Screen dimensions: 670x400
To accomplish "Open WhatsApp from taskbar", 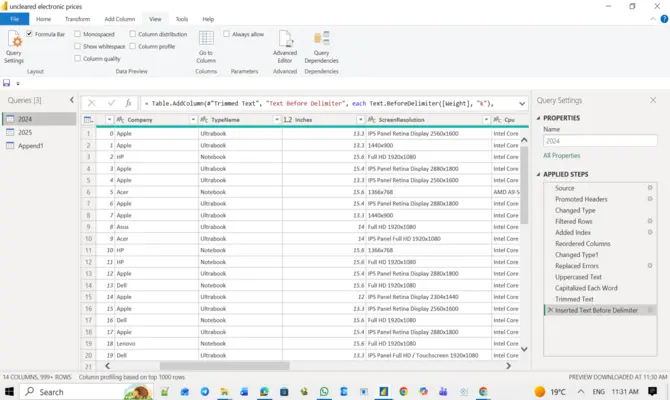I will (324, 391).
